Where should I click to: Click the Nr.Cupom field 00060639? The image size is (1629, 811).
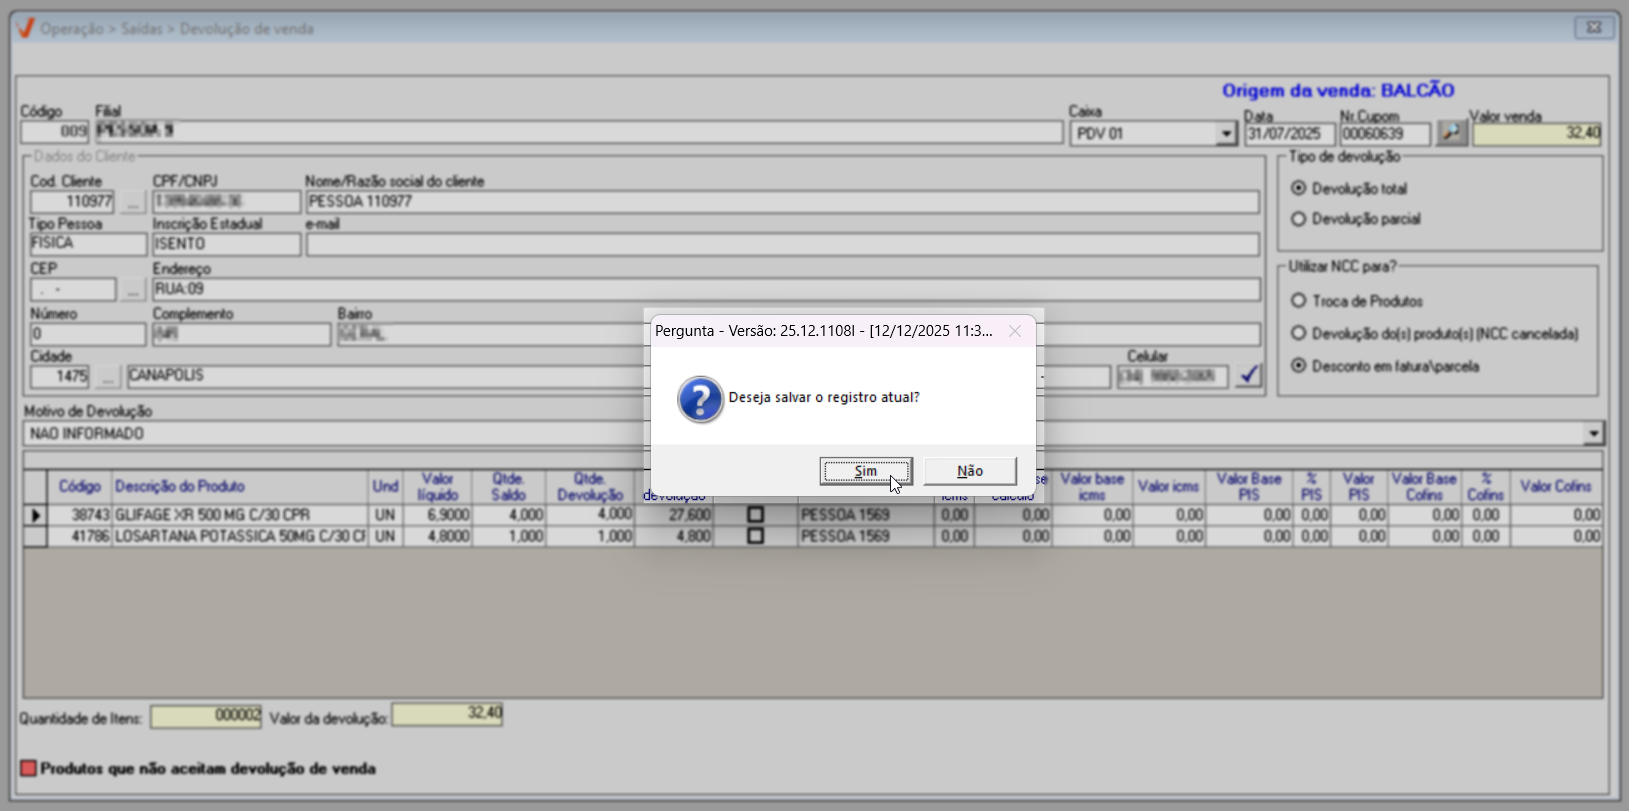(1385, 133)
